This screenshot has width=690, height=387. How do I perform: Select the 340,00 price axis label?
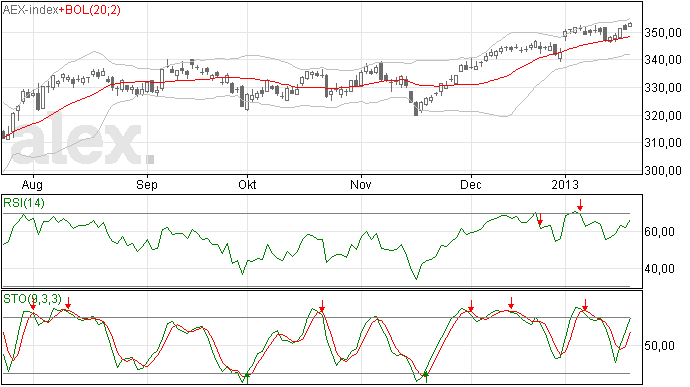[x=663, y=60]
